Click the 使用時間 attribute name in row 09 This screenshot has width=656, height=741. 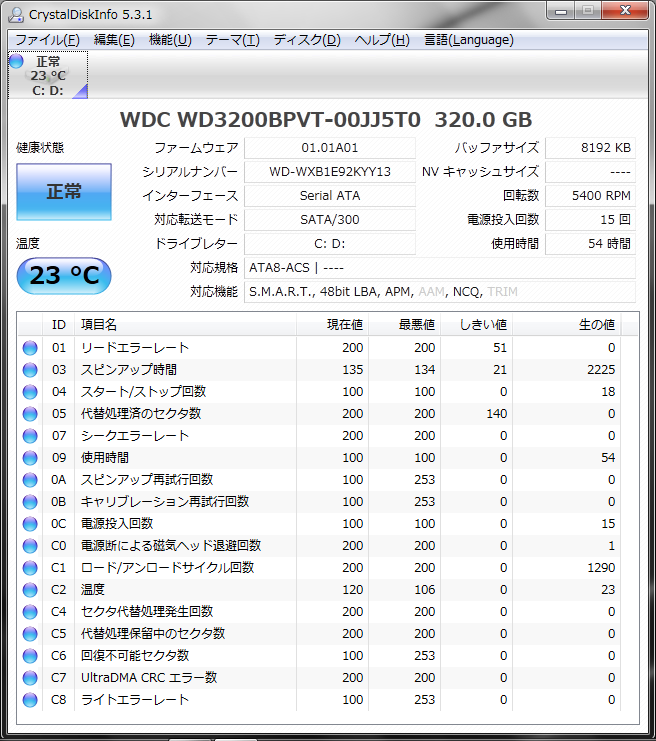tap(104, 458)
